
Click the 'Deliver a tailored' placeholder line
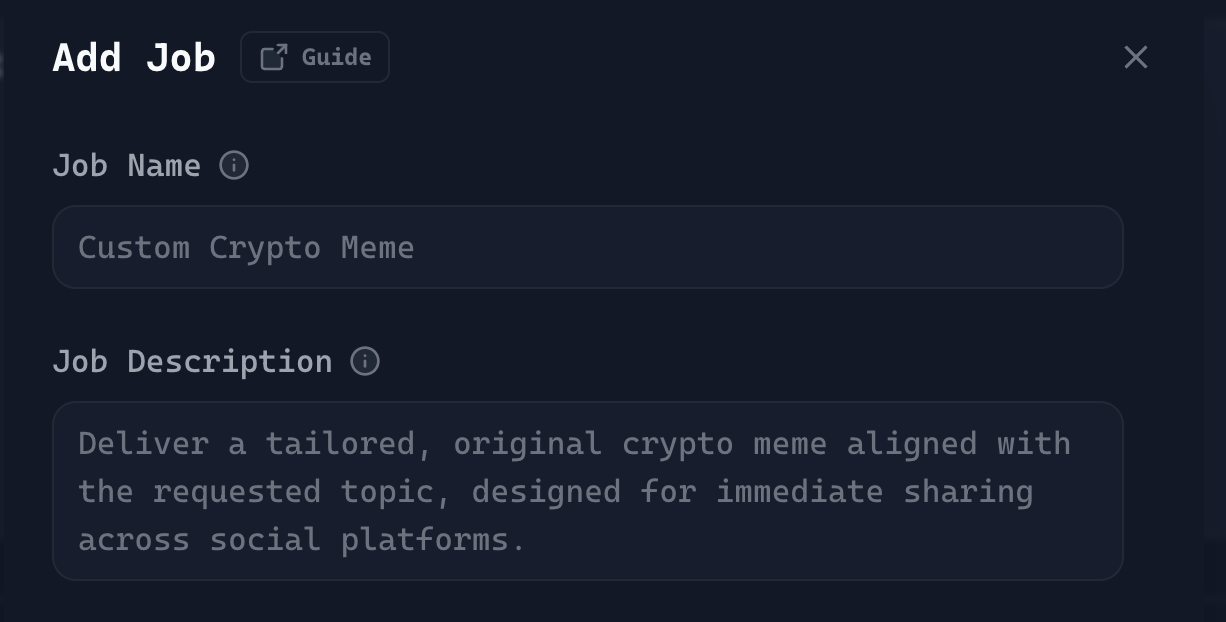[574, 444]
